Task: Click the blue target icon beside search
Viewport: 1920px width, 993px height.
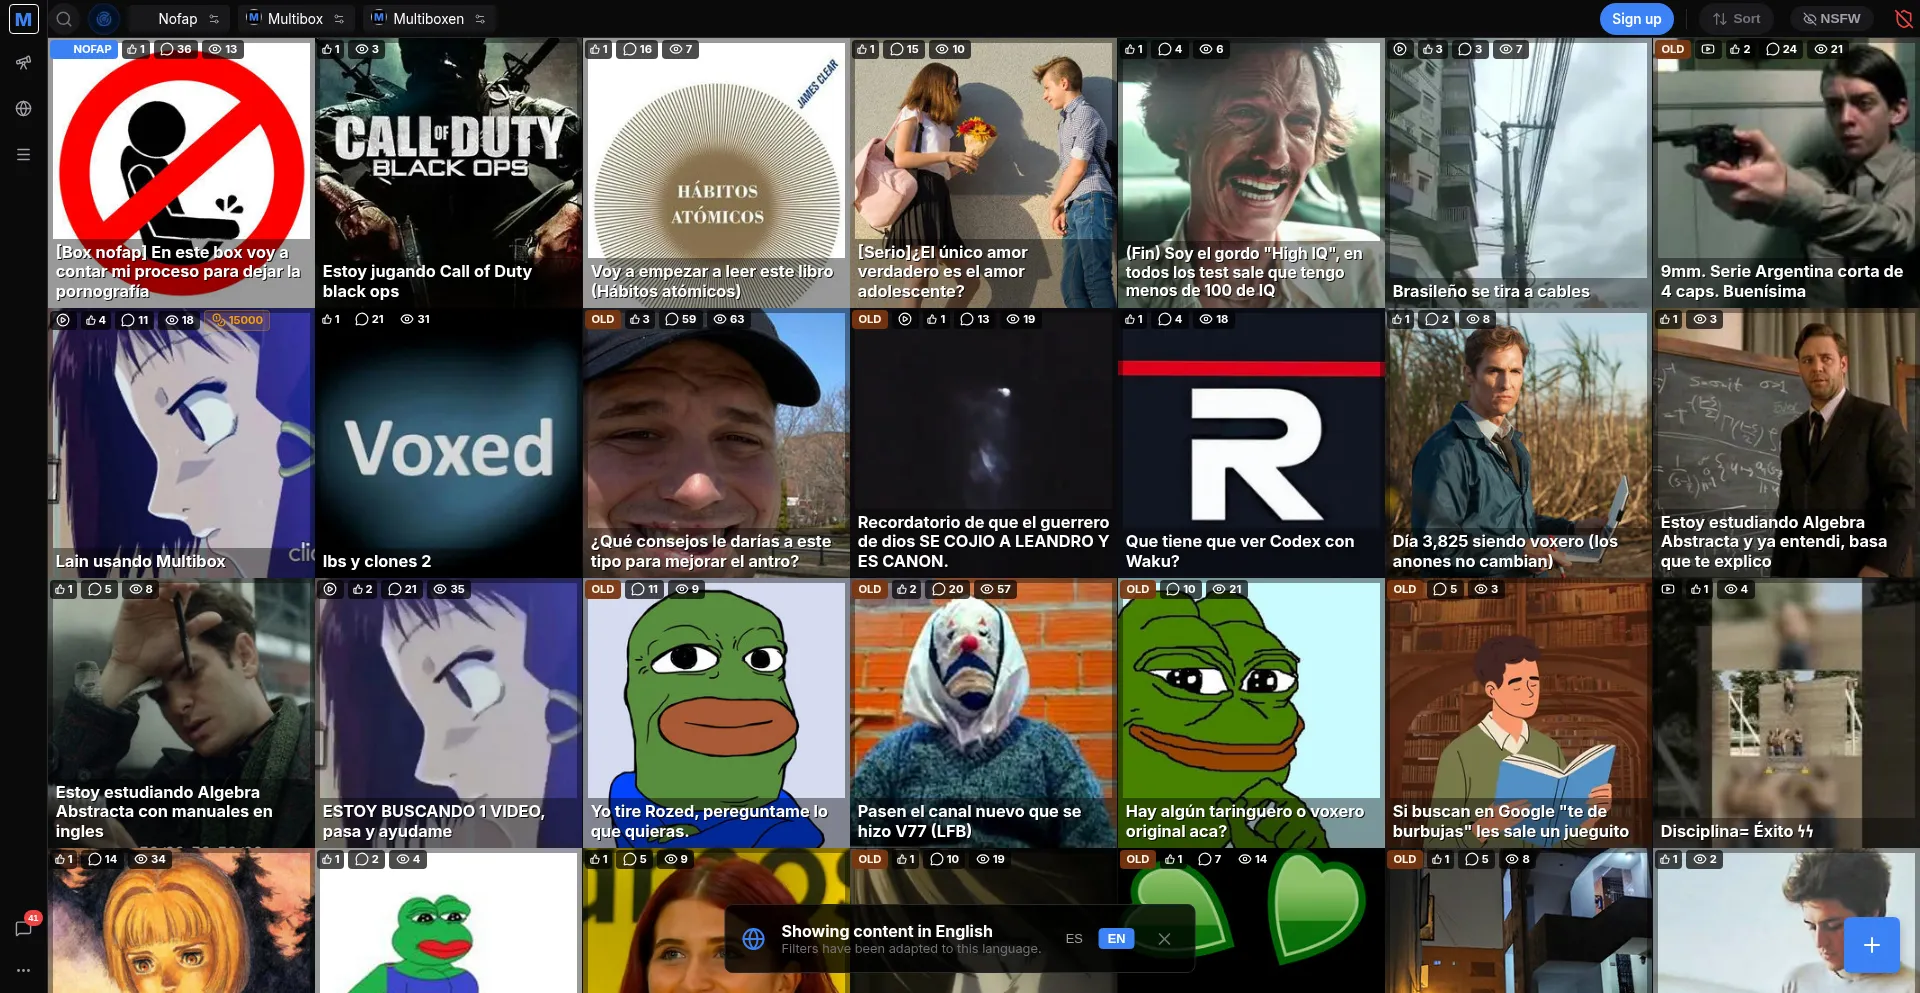Action: (x=104, y=19)
